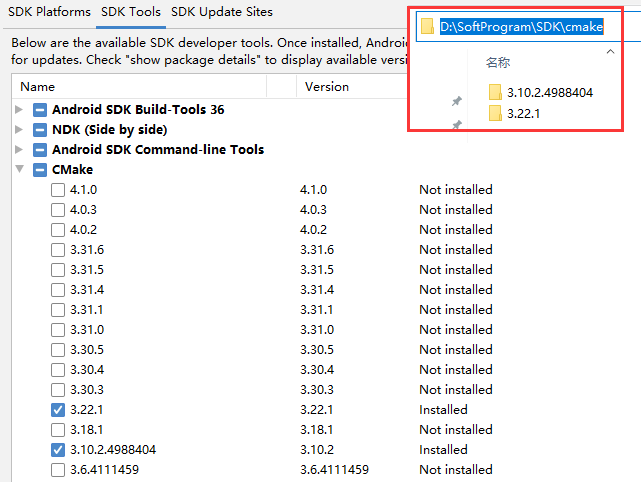Screen dimensions: 641x482
Task: Click version cell 3.10.2 in Version column
Action: click(317, 450)
